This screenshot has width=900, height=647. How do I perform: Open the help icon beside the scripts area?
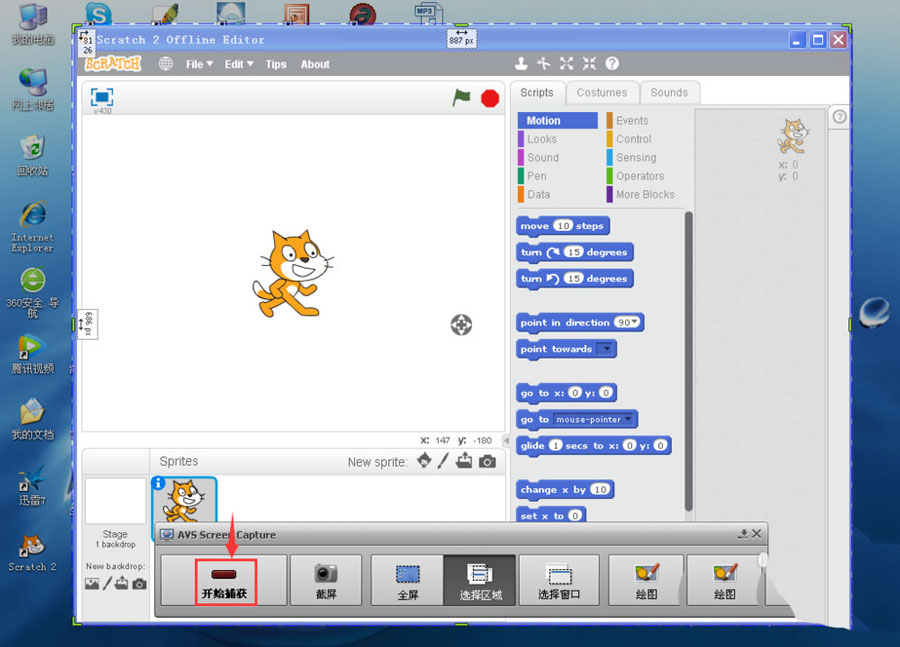(839, 117)
